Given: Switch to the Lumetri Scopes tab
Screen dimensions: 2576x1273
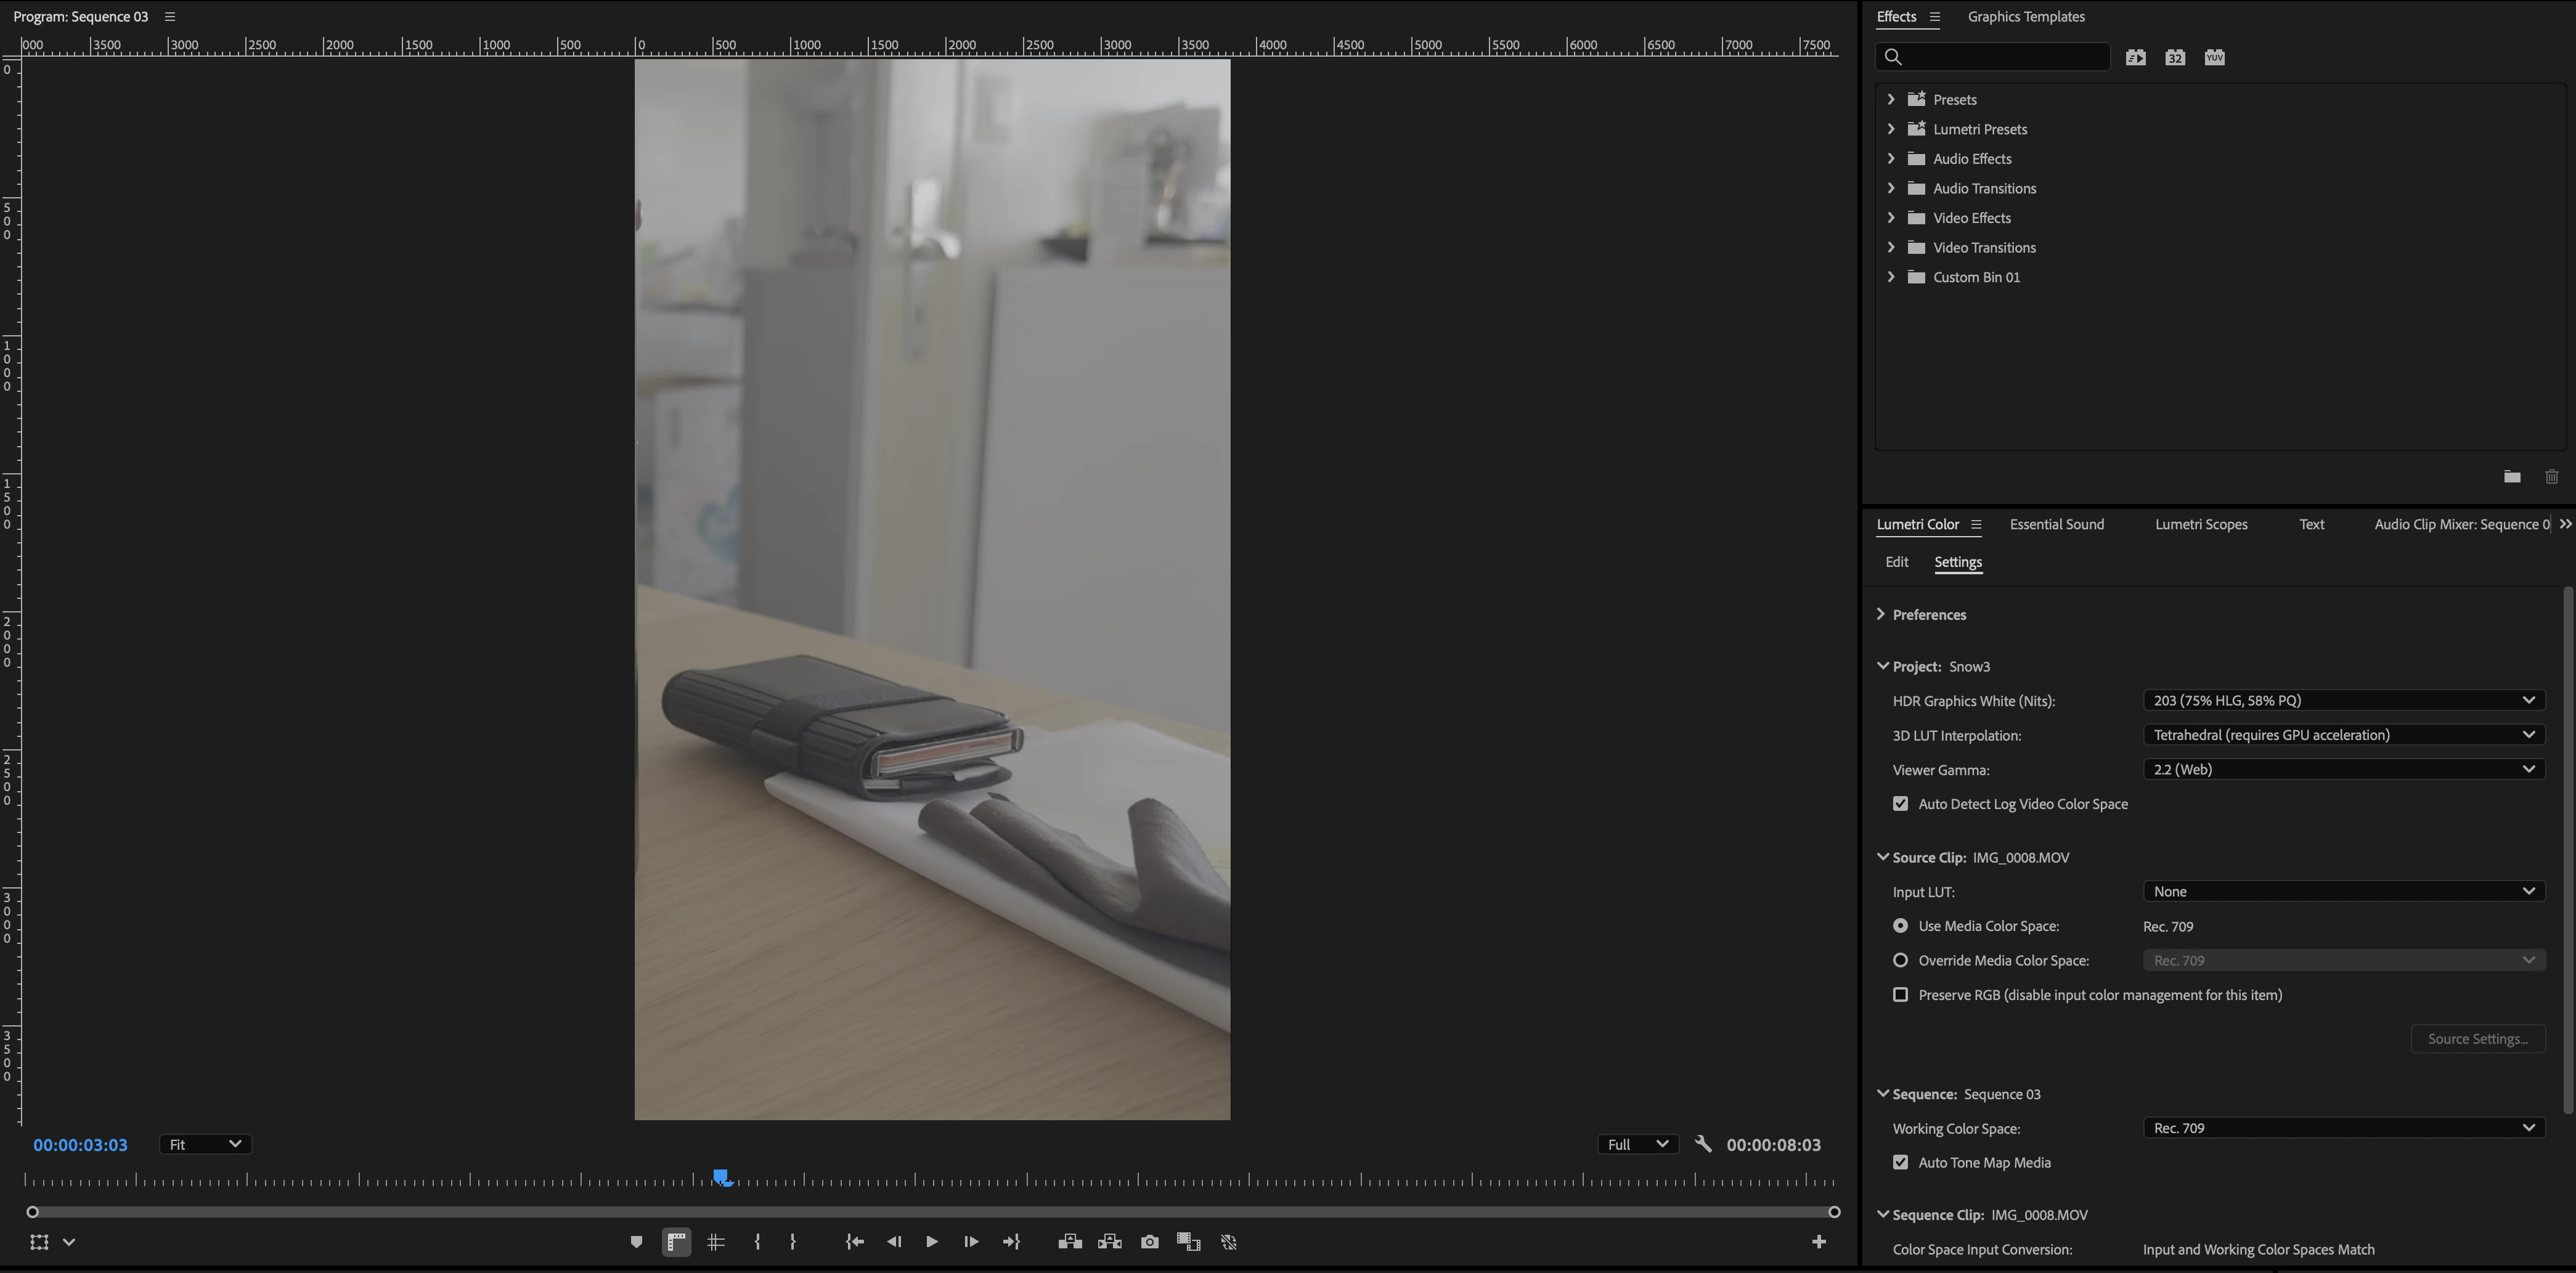Looking at the screenshot, I should 2200,524.
